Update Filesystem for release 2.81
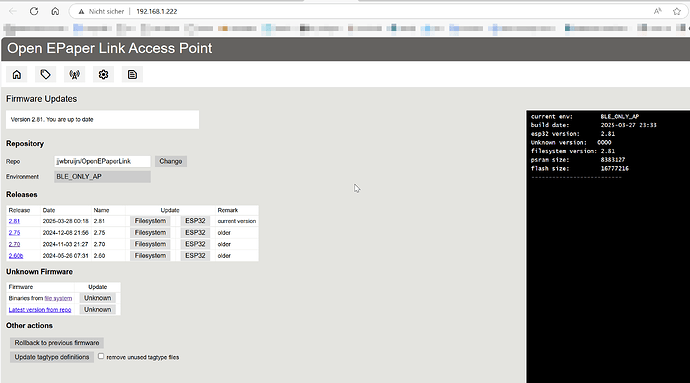This screenshot has width=690, height=383. point(150,221)
